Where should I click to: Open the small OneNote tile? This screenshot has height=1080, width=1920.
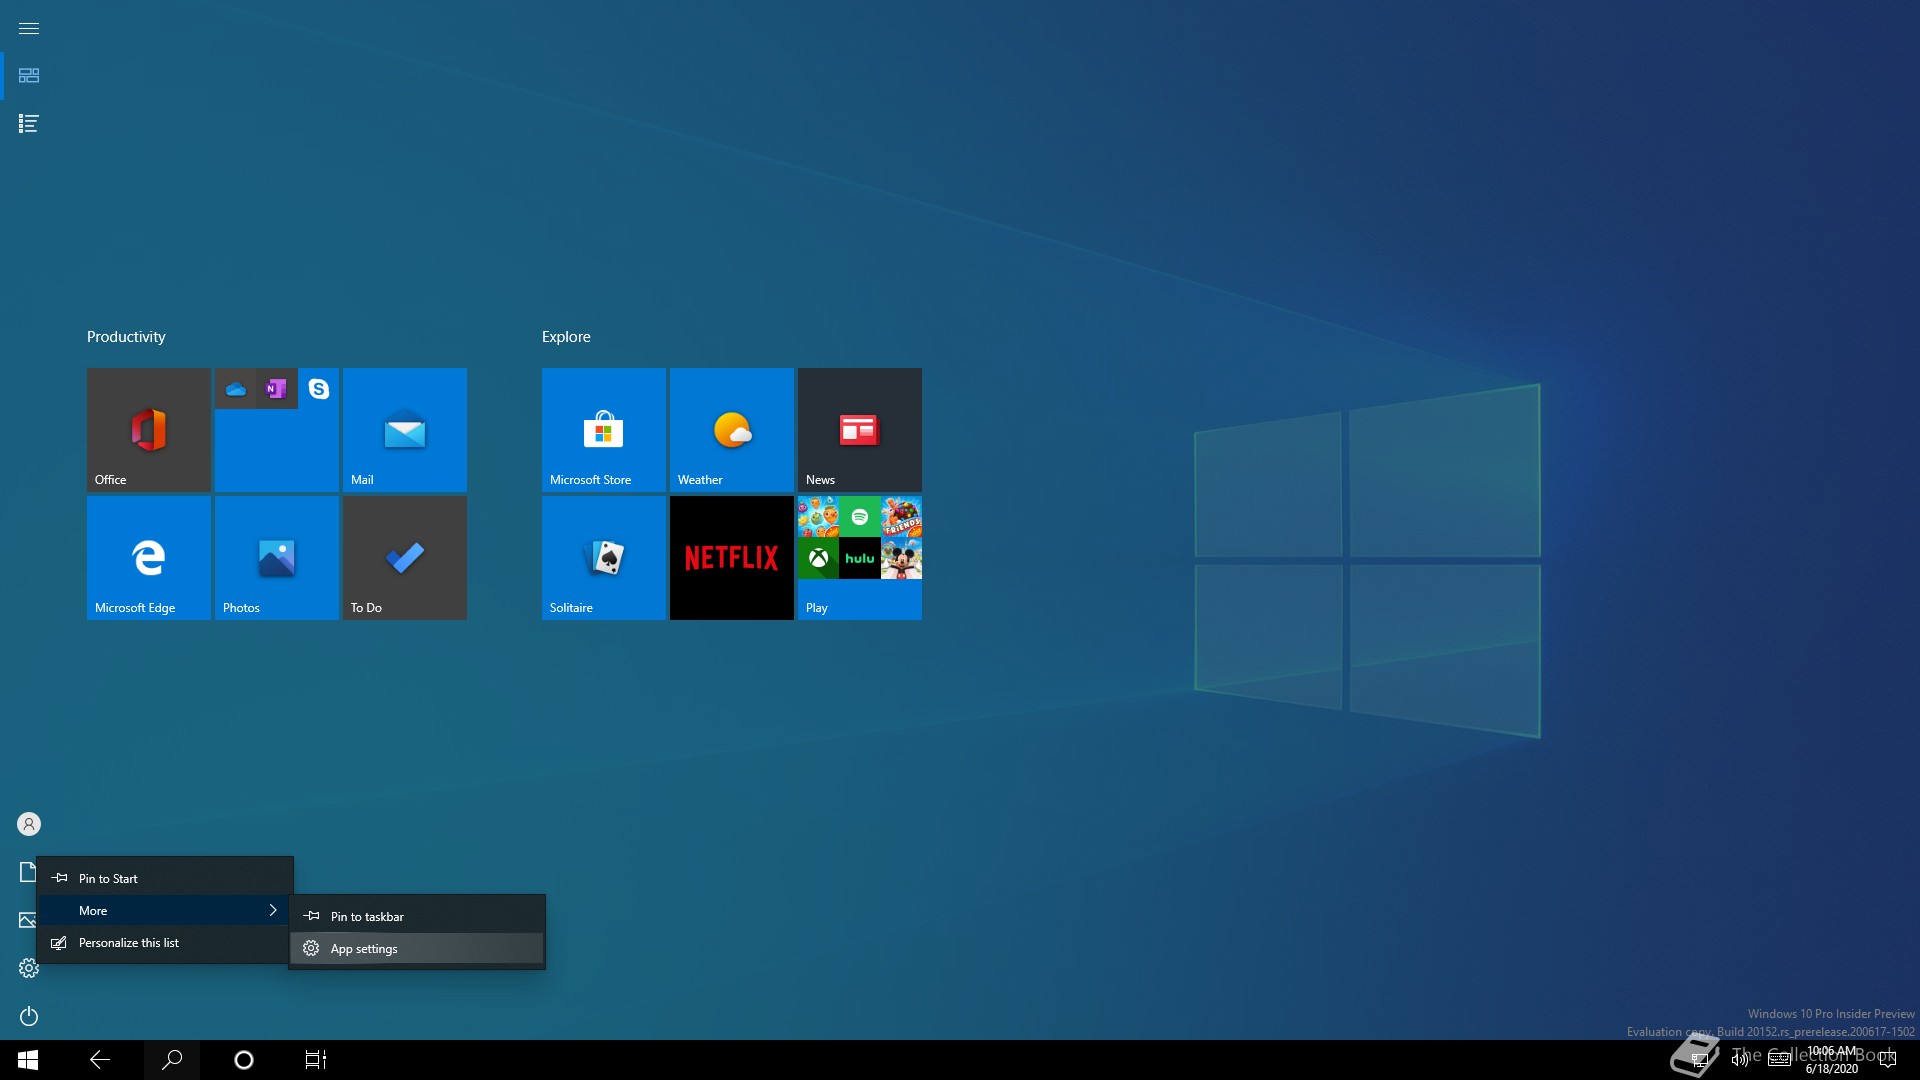click(277, 389)
